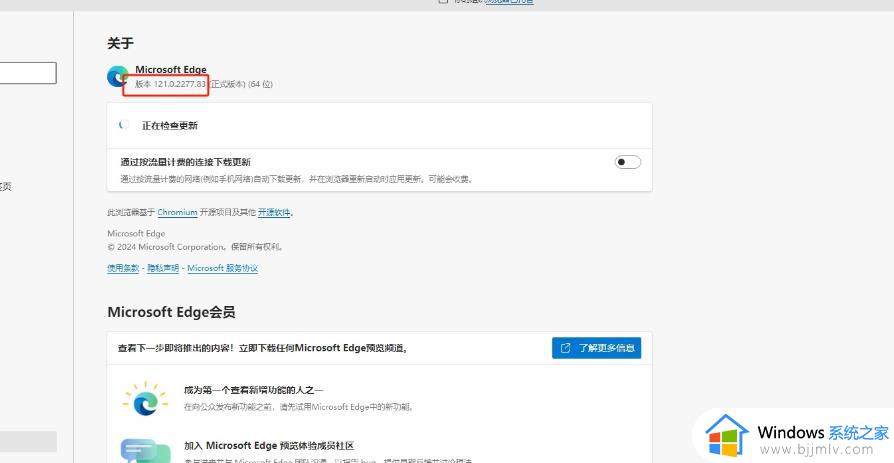Focus the settings search box in sidebar

[x=28, y=73]
